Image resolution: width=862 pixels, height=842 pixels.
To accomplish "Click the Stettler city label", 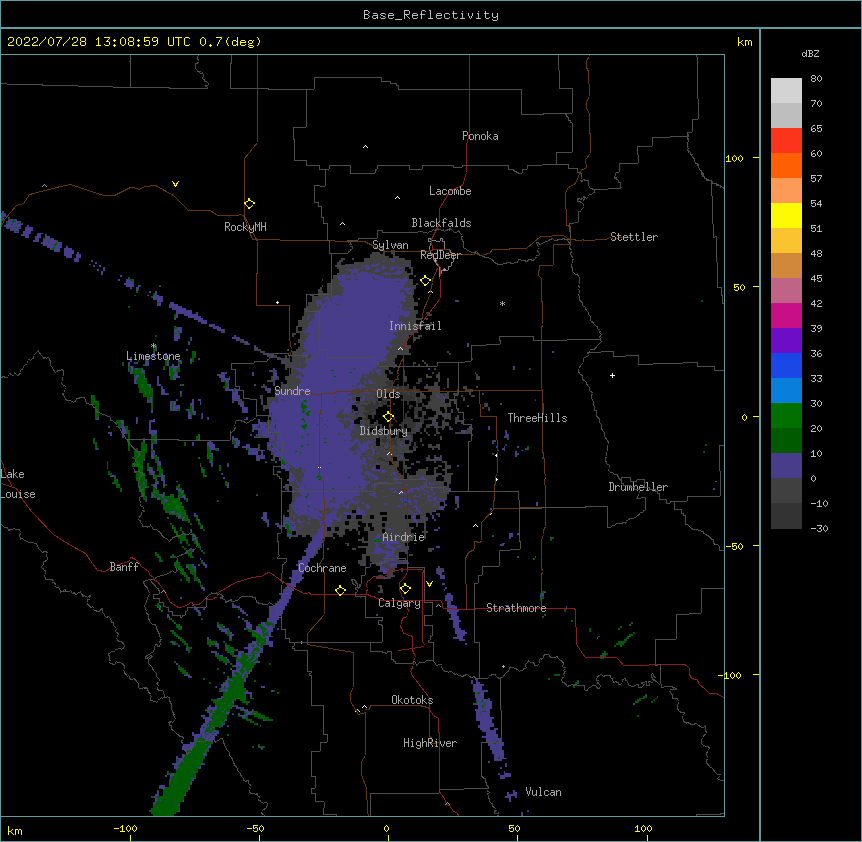I will pyautogui.click(x=634, y=237).
